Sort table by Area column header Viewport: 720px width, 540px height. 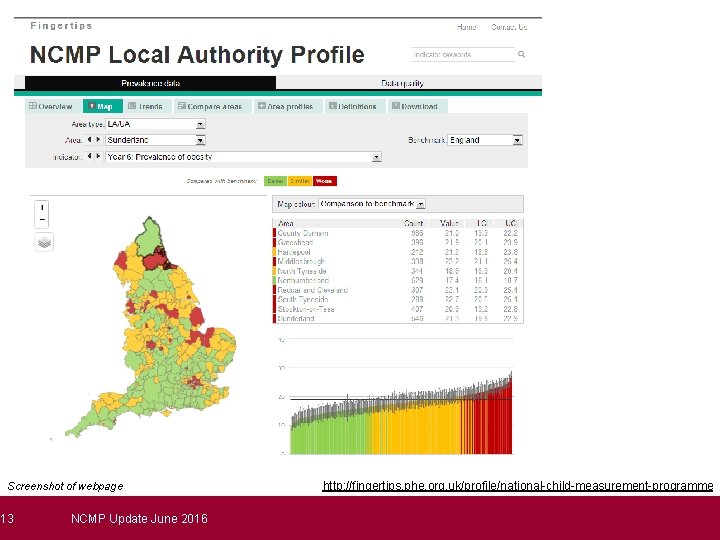click(286, 223)
